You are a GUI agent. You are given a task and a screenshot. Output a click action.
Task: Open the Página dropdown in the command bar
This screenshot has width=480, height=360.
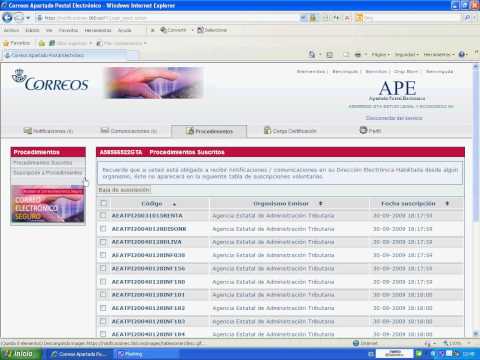tap(380, 54)
